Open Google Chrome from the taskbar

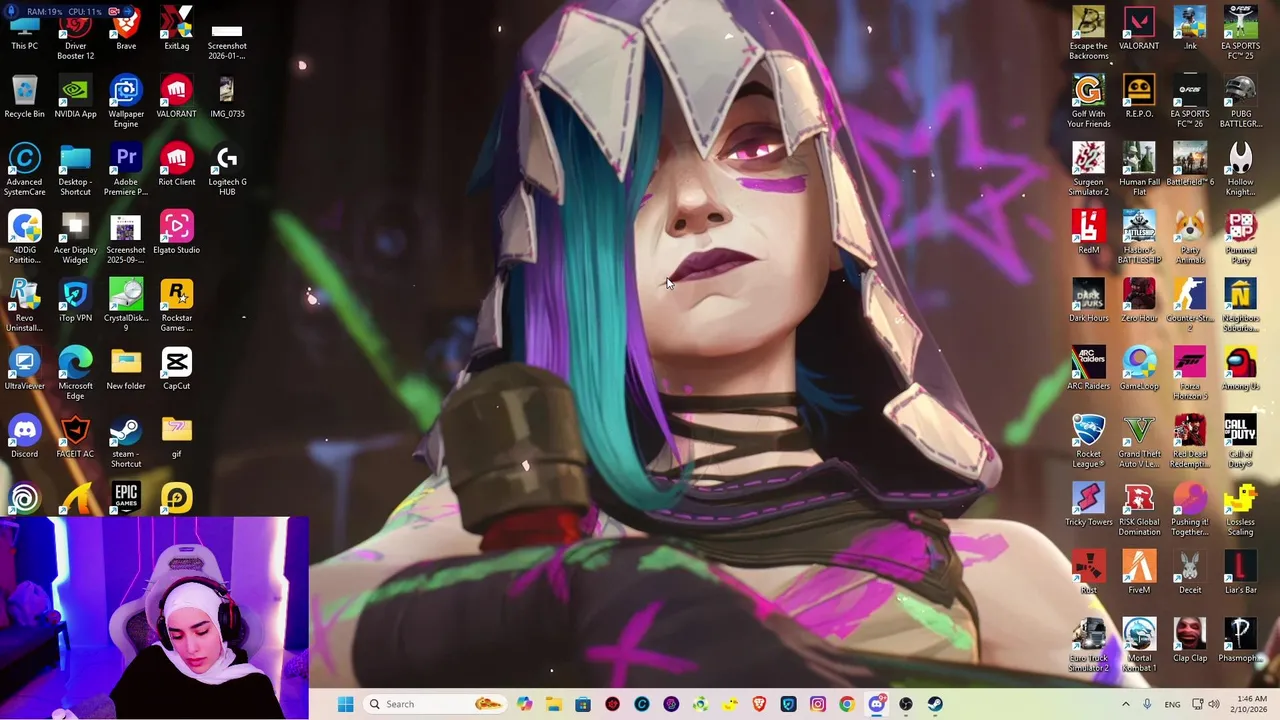pyautogui.click(x=847, y=704)
